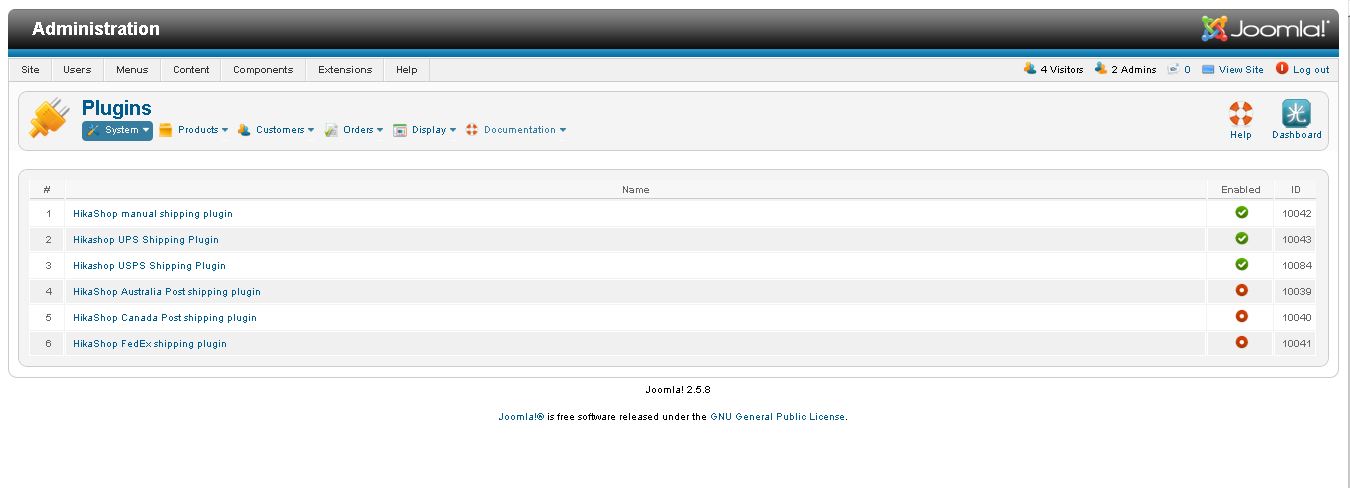Click the ID column header
The height and width of the screenshot is (488, 1350).
(1296, 189)
